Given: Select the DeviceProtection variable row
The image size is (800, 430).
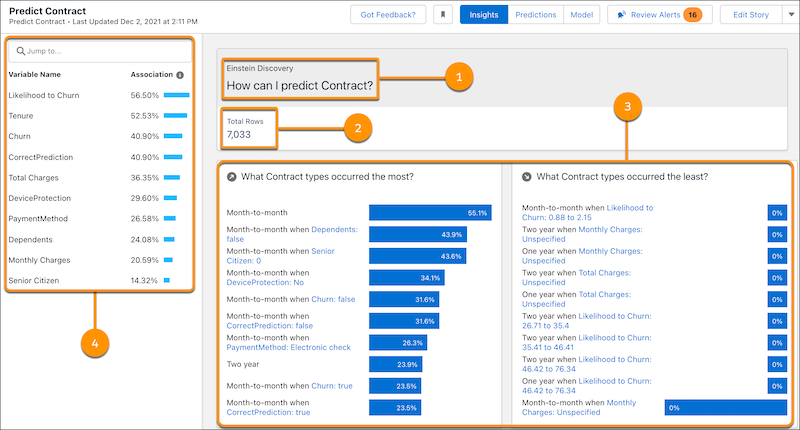Looking at the screenshot, I should [98, 198].
